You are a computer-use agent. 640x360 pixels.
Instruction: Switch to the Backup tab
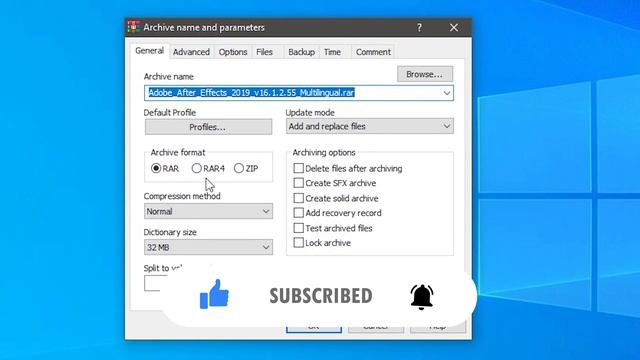point(301,52)
